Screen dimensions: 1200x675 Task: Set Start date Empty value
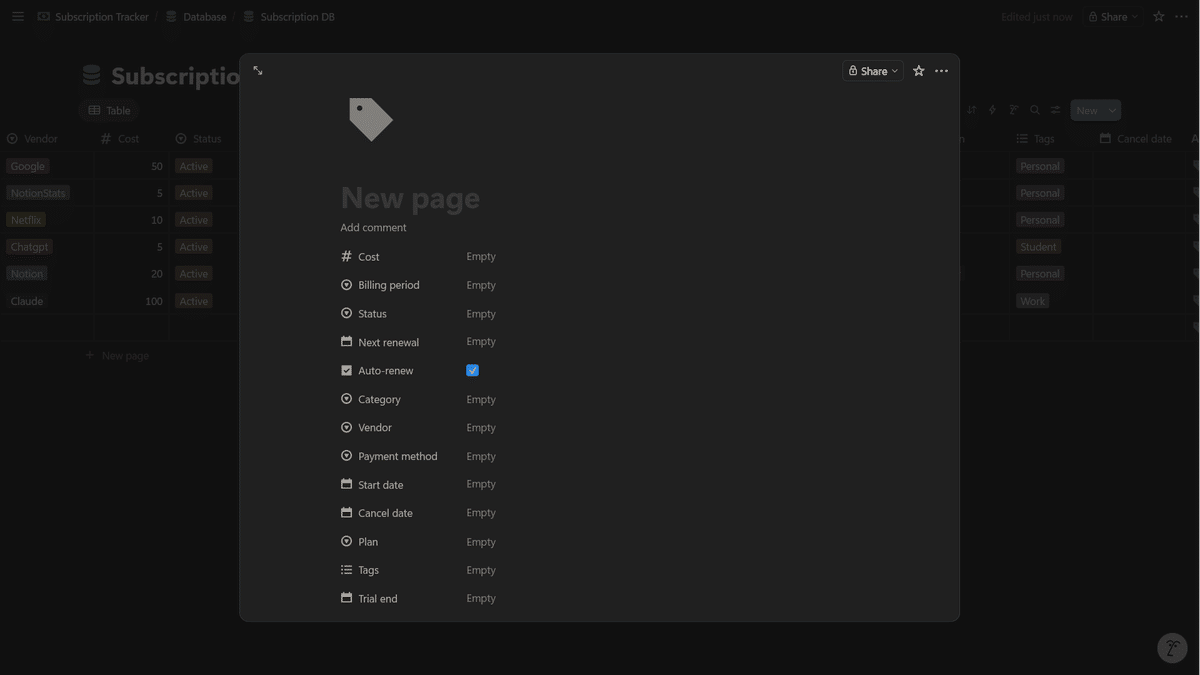(481, 484)
